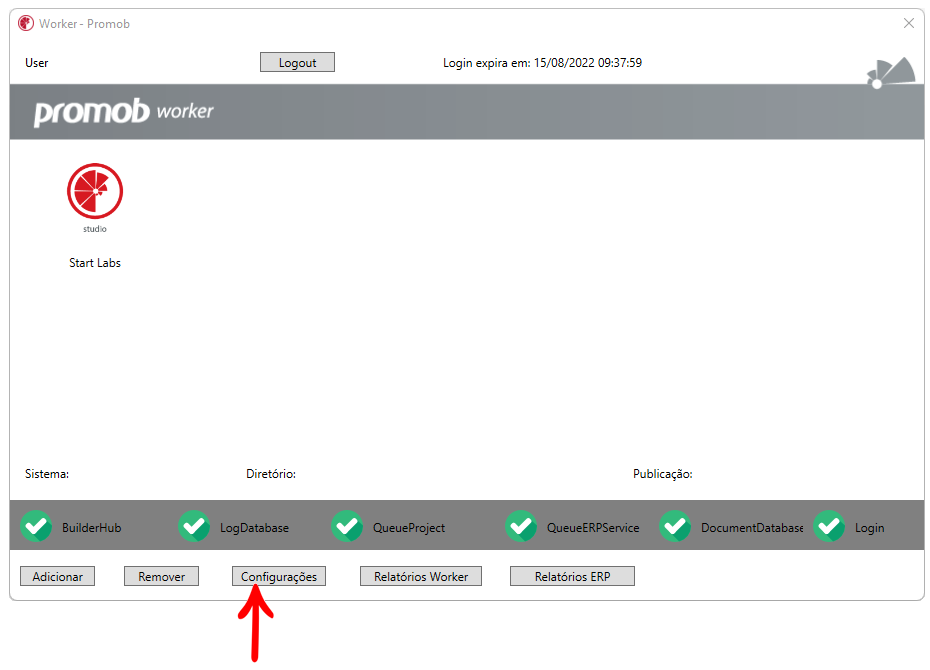Click the 'BuilderHub' status text
This screenshot has width=930, height=670.
[x=91, y=528]
